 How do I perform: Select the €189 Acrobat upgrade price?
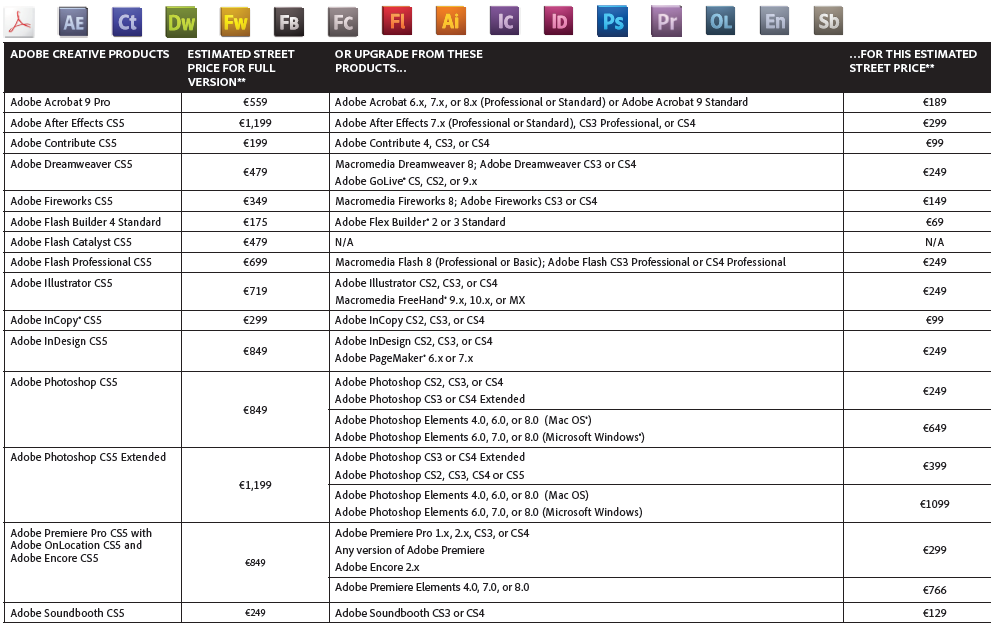pyautogui.click(x=935, y=102)
